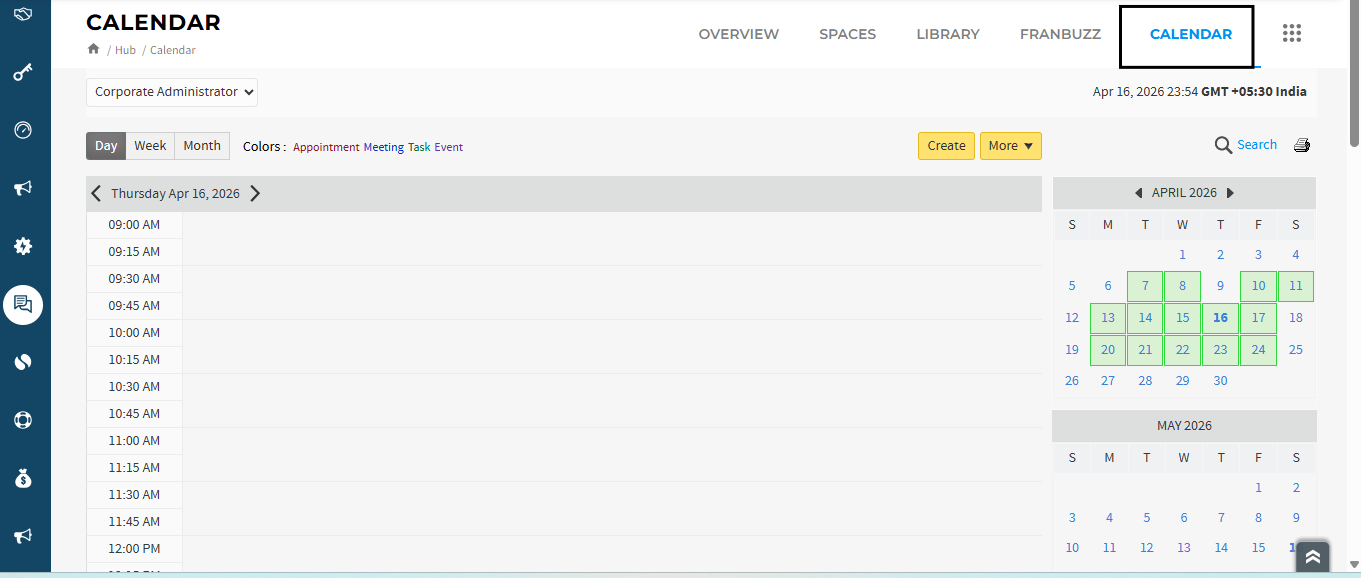This screenshot has width=1361, height=578.
Task: Select April 22 in the mini calendar
Action: [1182, 350]
